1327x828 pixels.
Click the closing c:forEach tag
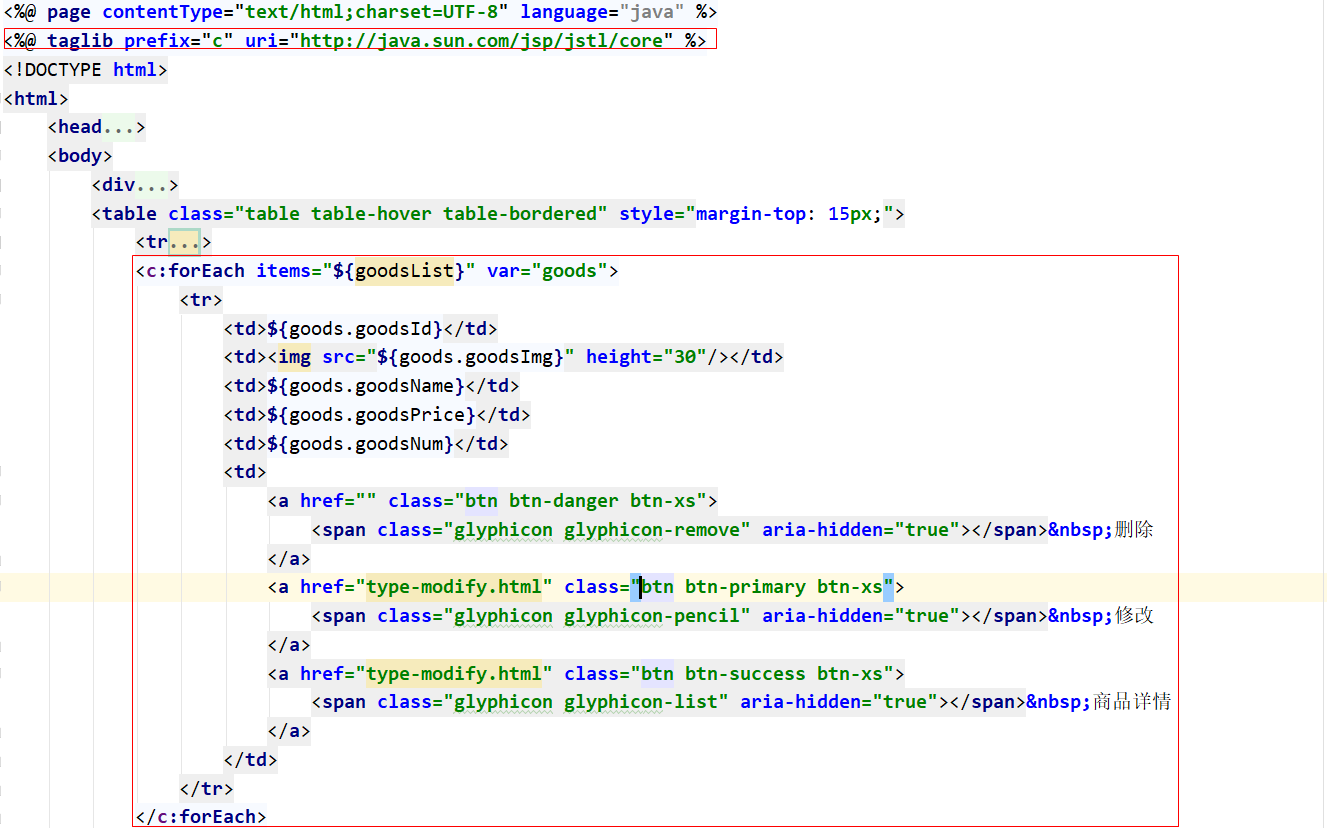[201, 817]
